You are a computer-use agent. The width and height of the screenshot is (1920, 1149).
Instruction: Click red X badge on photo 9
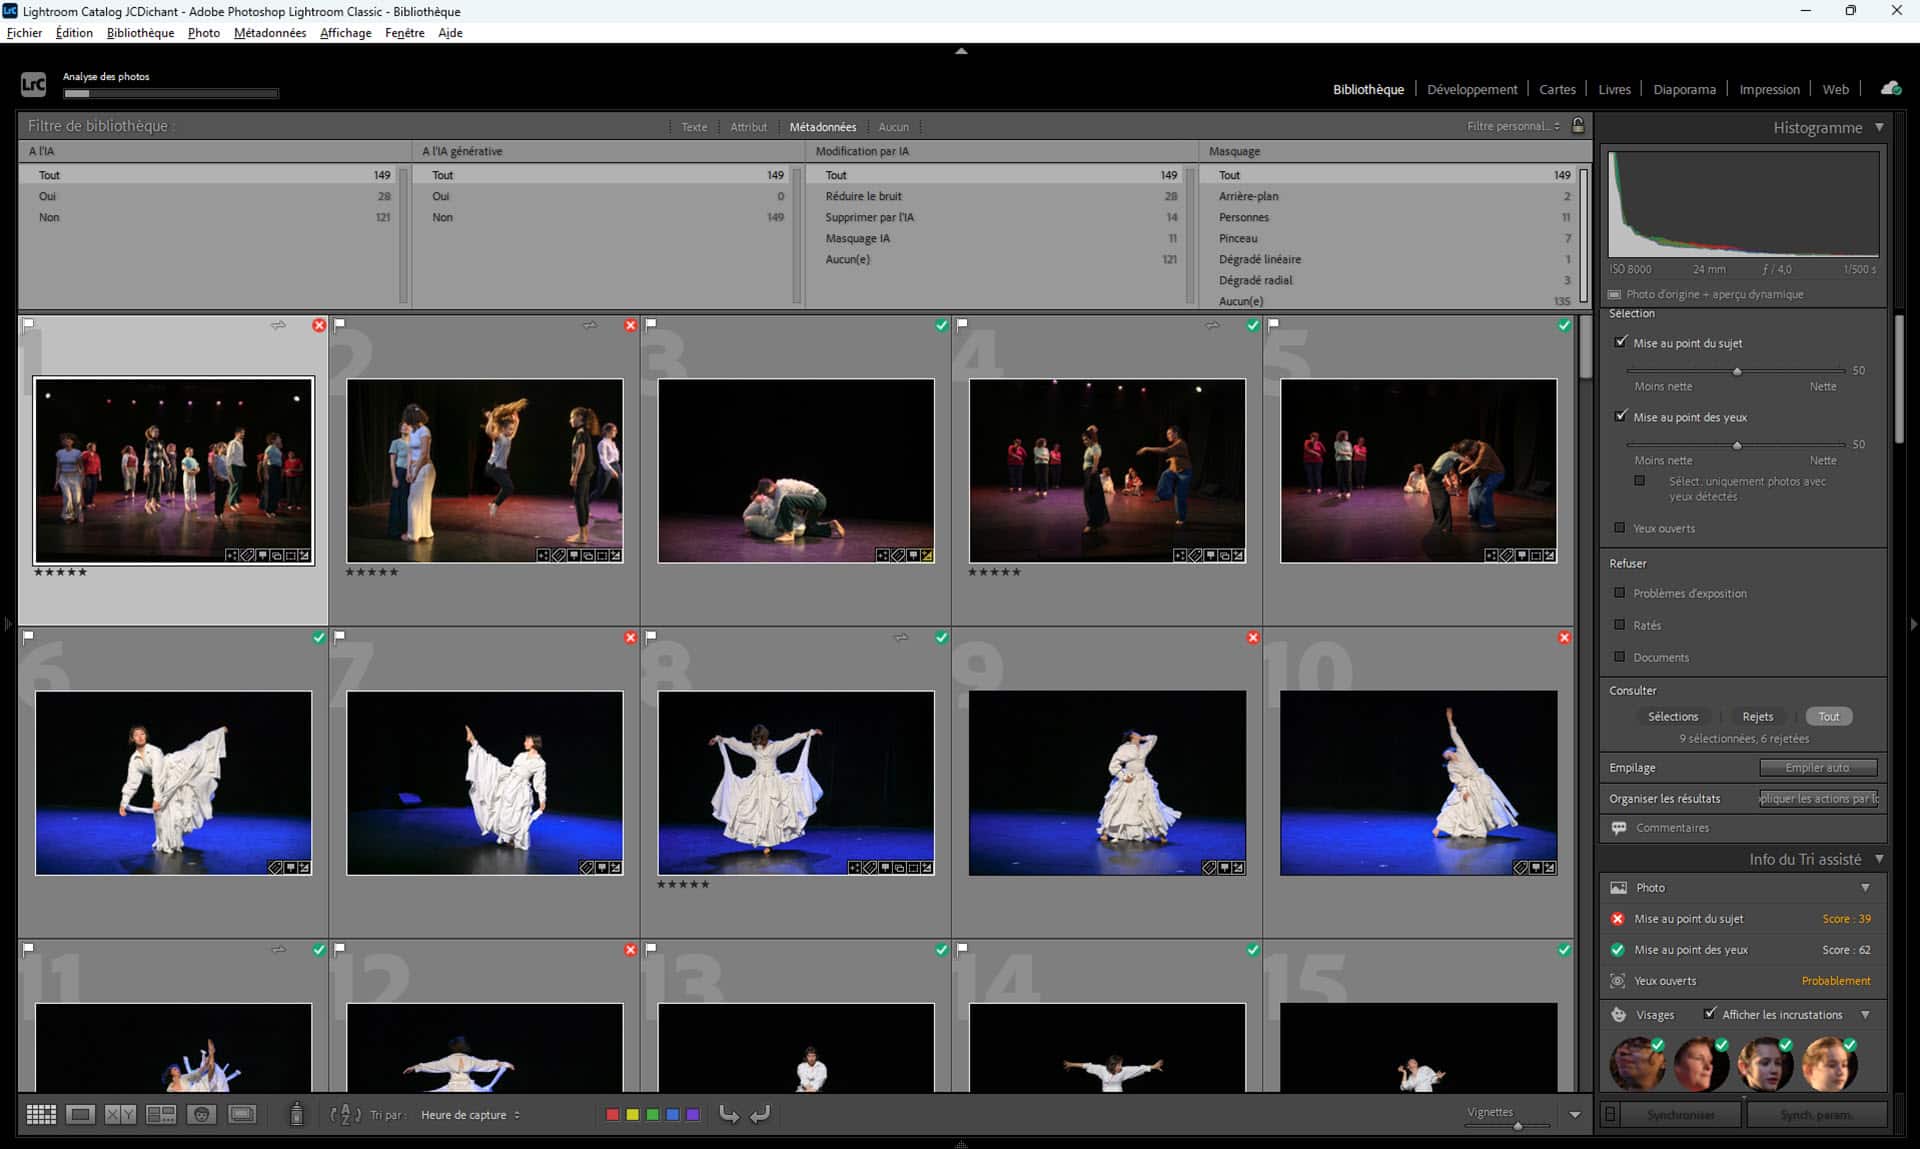[1253, 637]
